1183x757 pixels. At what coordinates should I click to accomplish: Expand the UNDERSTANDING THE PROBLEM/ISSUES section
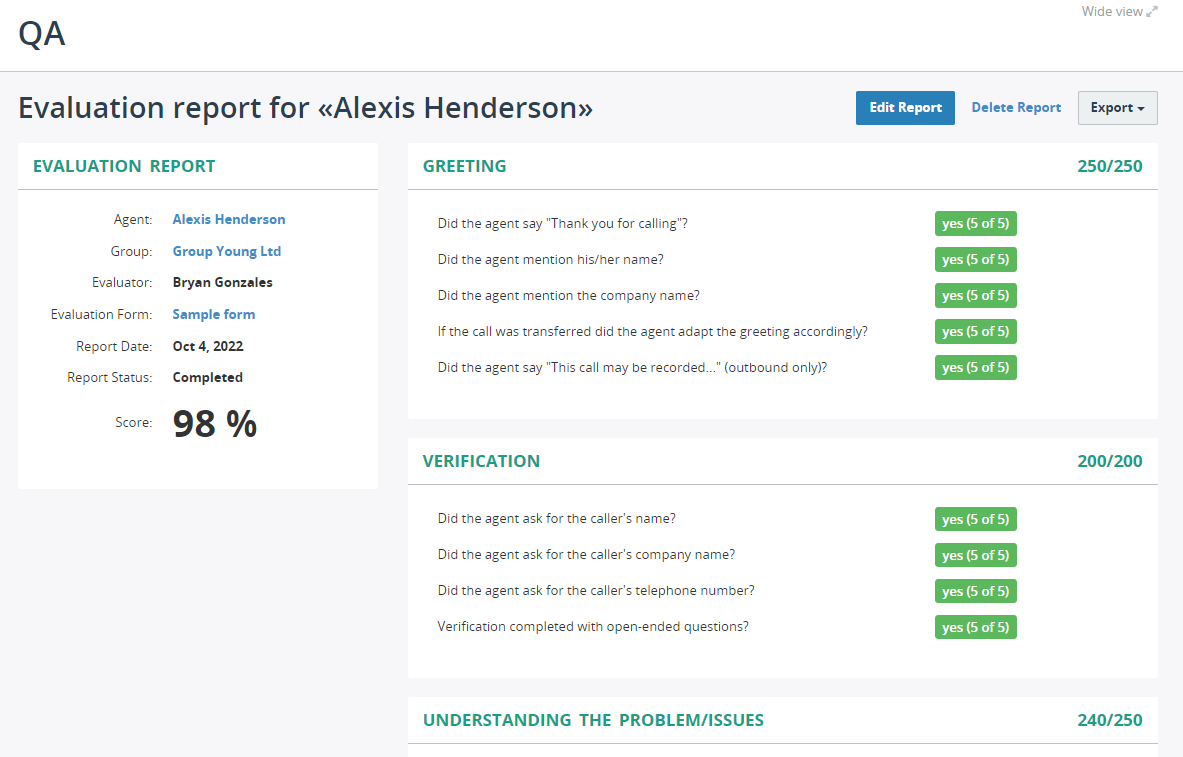(594, 719)
